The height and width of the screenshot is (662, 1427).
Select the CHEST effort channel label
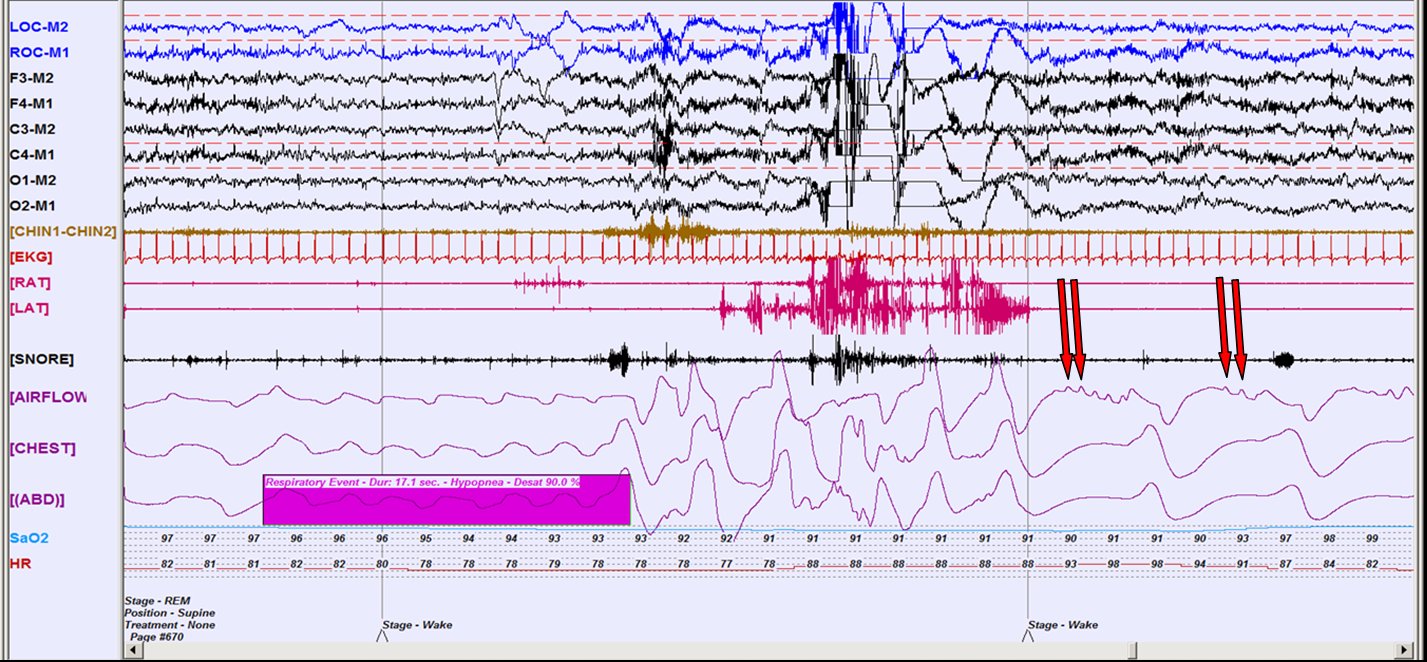42,447
